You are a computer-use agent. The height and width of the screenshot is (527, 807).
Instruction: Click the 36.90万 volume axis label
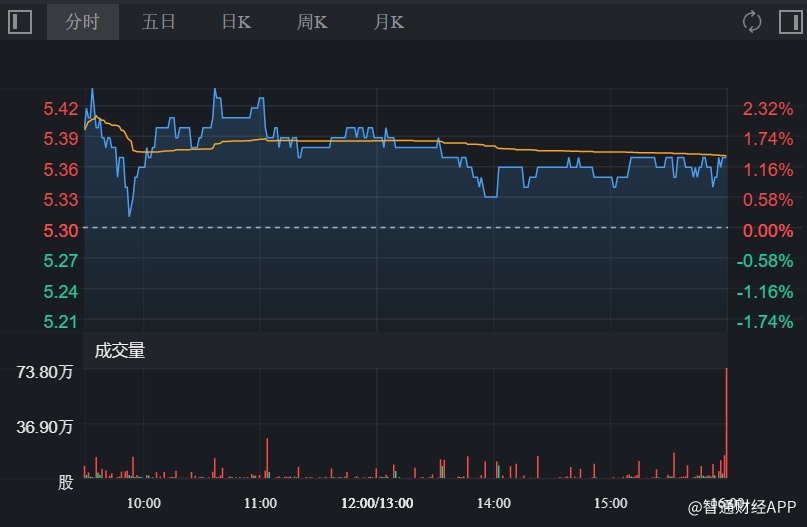click(x=45, y=427)
